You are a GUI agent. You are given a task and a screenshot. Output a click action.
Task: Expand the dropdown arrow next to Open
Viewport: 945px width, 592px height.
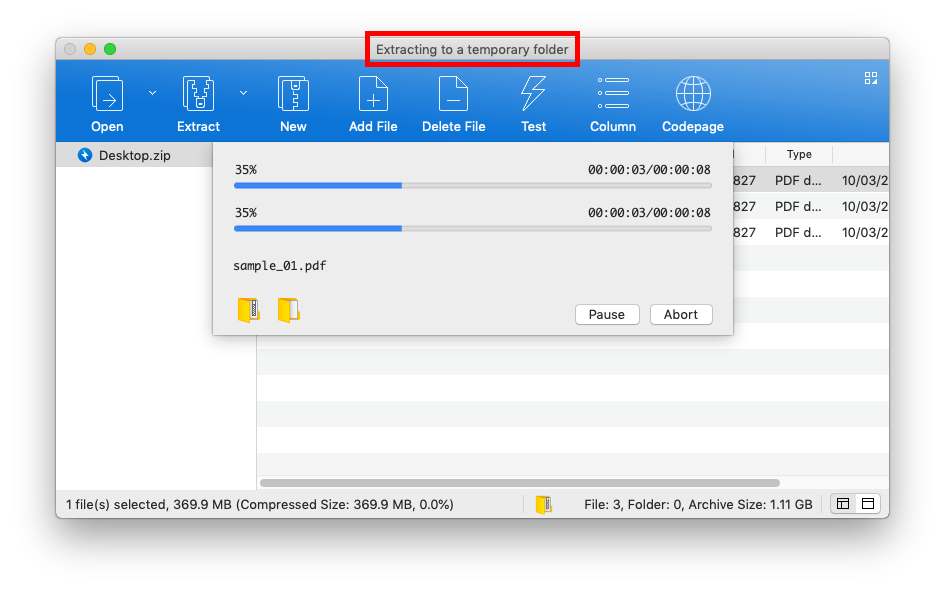tap(152, 93)
